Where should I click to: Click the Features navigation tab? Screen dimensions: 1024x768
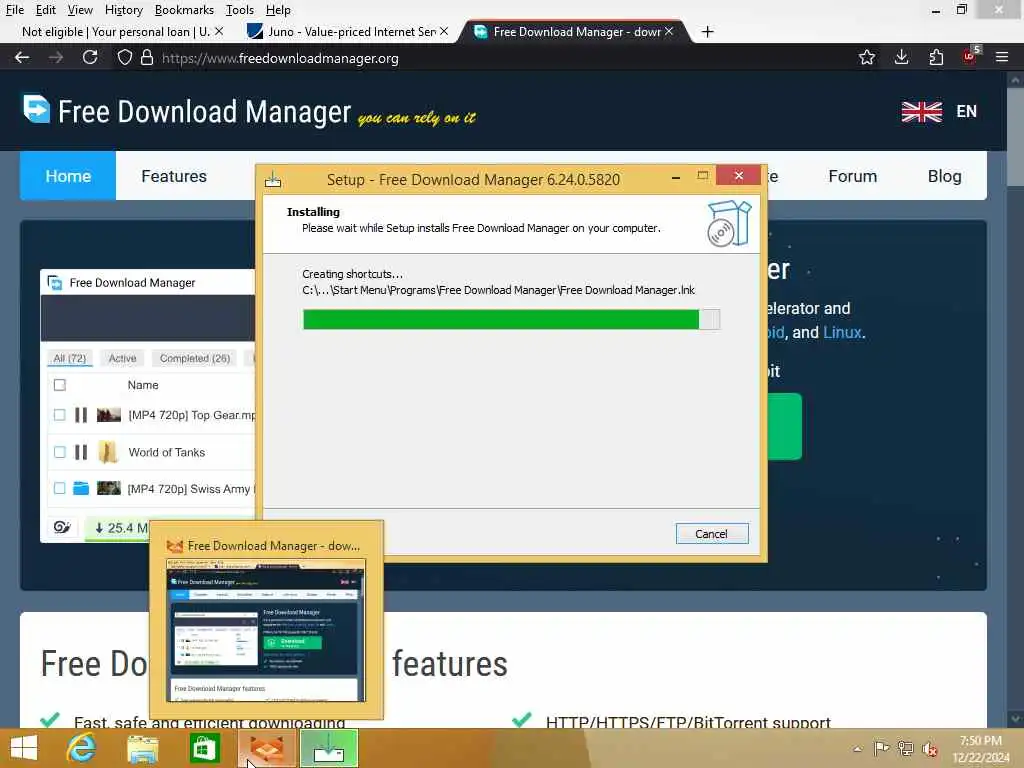174,176
